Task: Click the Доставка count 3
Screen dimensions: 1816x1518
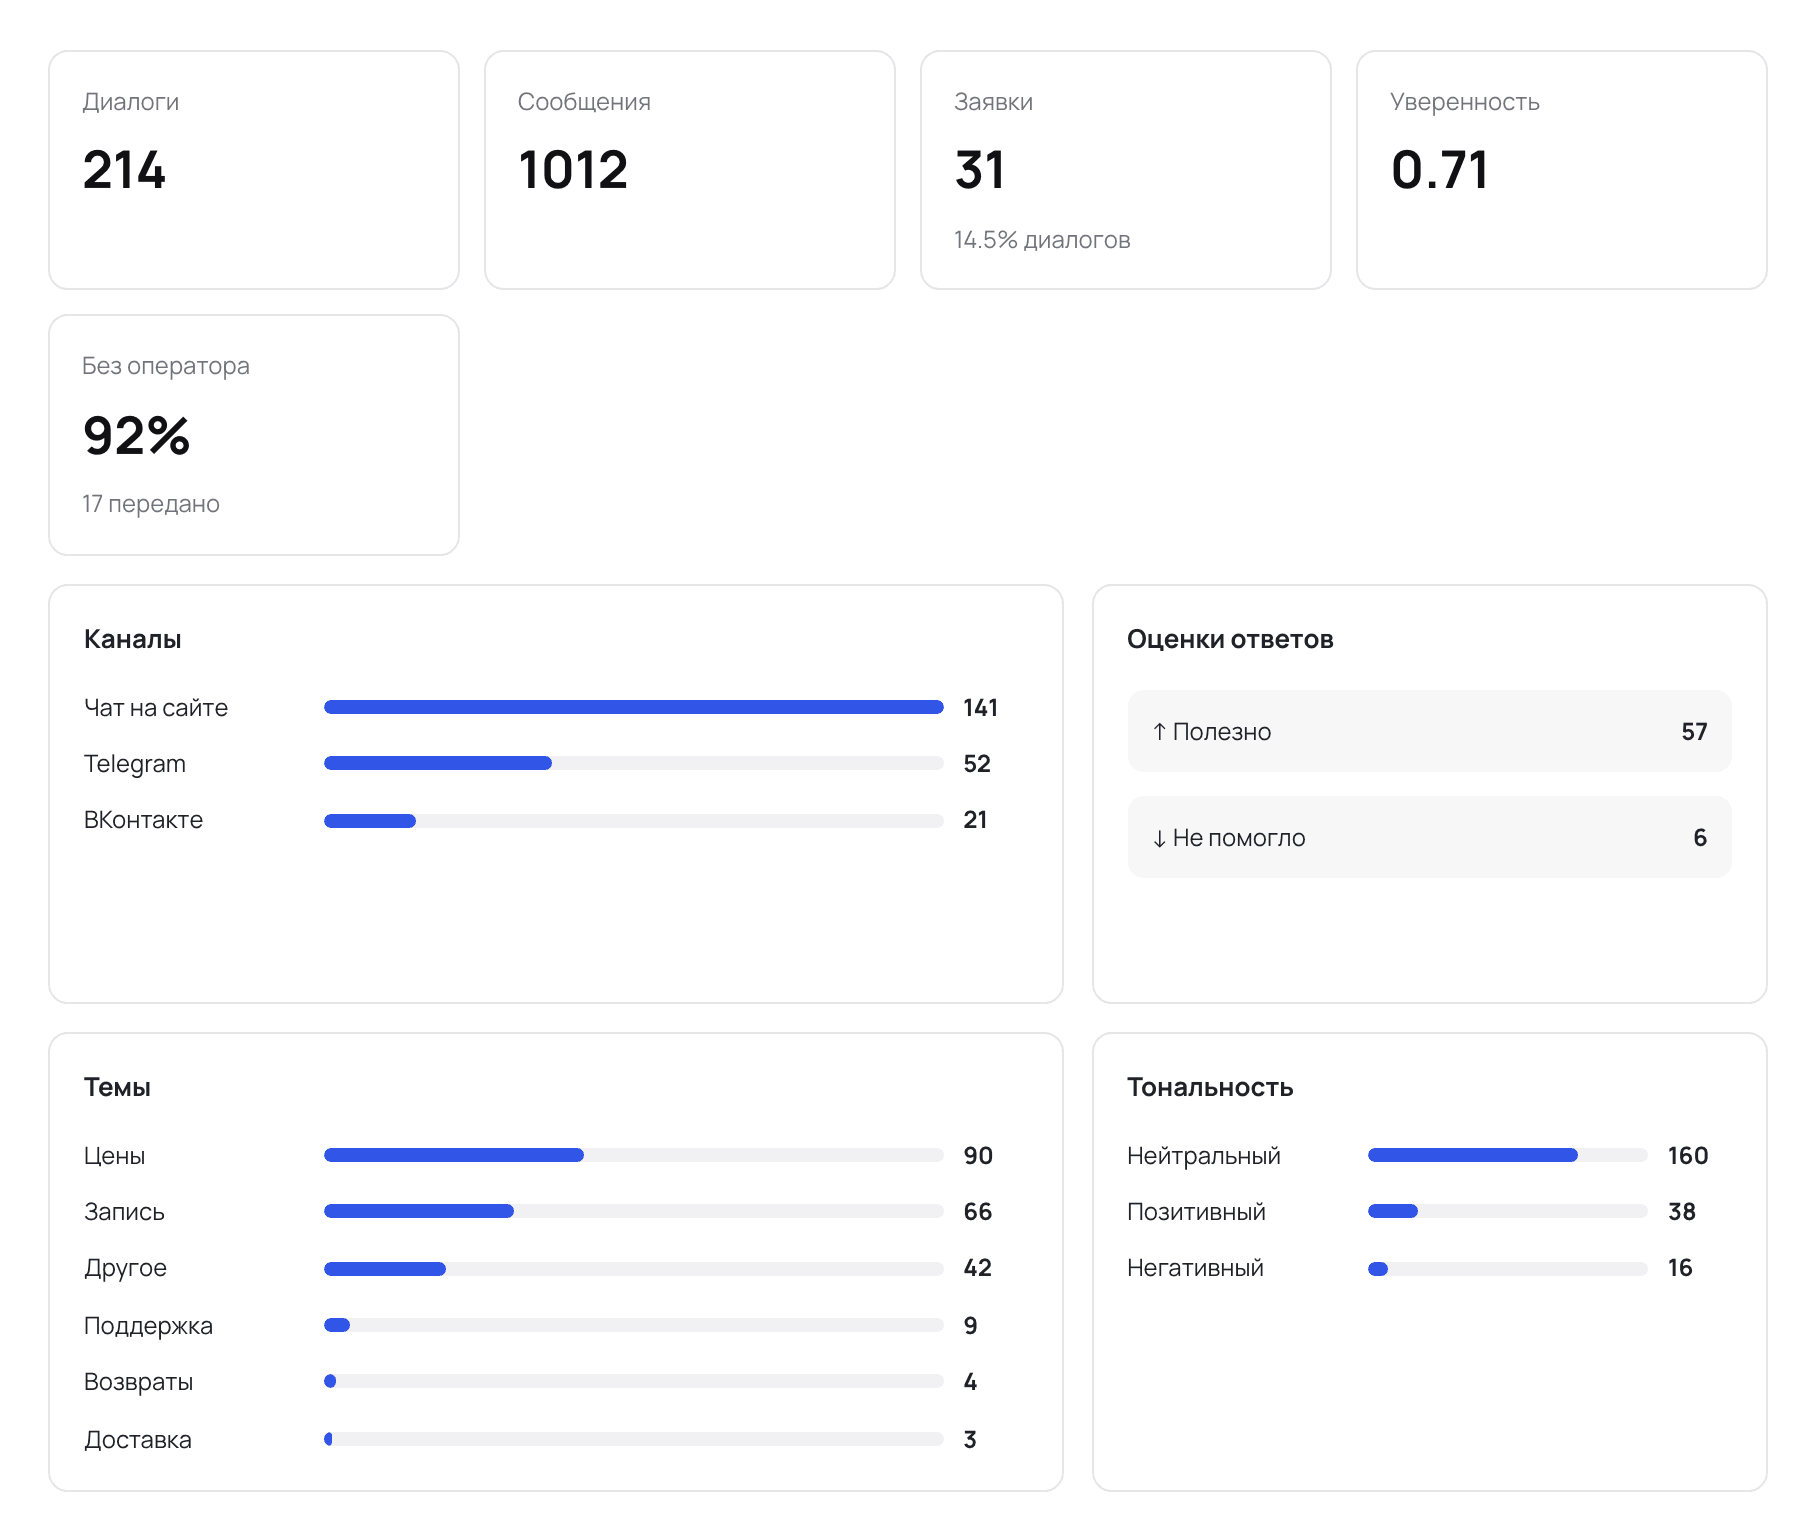Action: 971,1440
